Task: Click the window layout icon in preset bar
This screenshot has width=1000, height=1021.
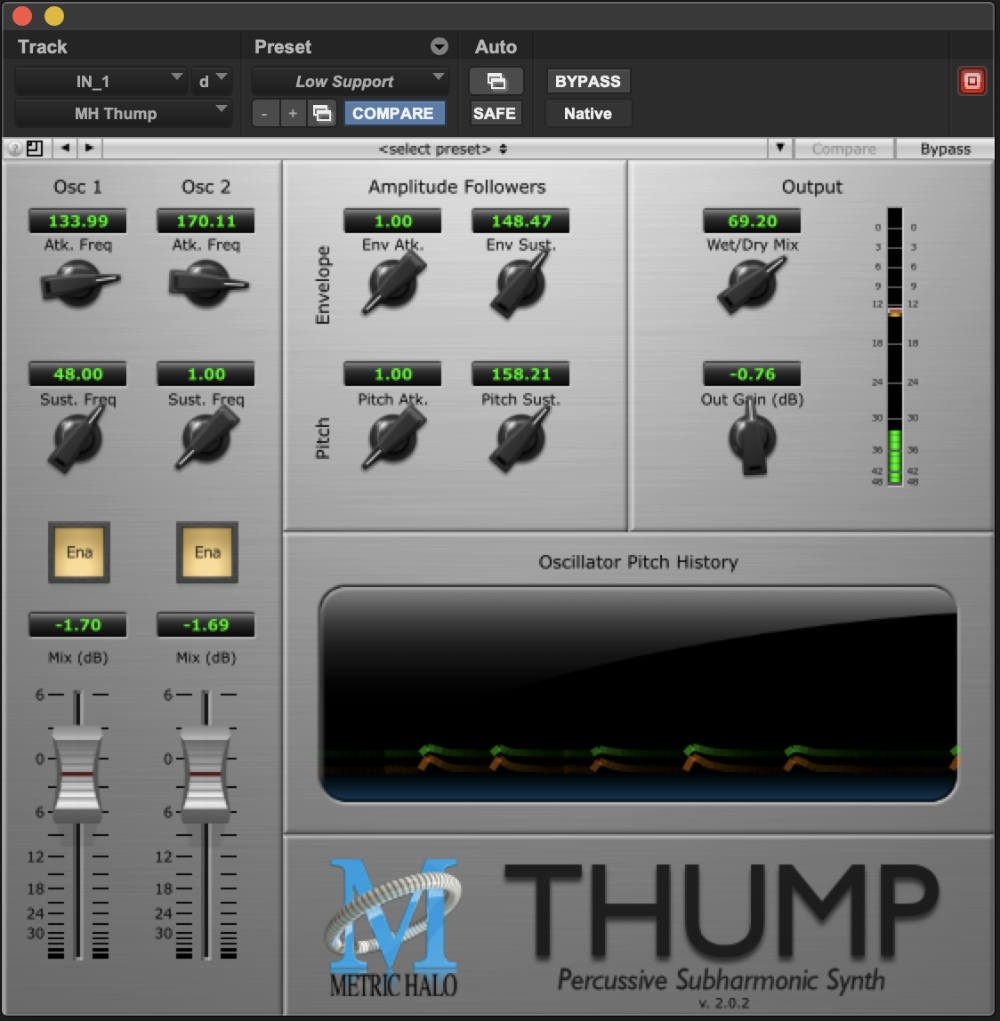Action: (x=35, y=148)
